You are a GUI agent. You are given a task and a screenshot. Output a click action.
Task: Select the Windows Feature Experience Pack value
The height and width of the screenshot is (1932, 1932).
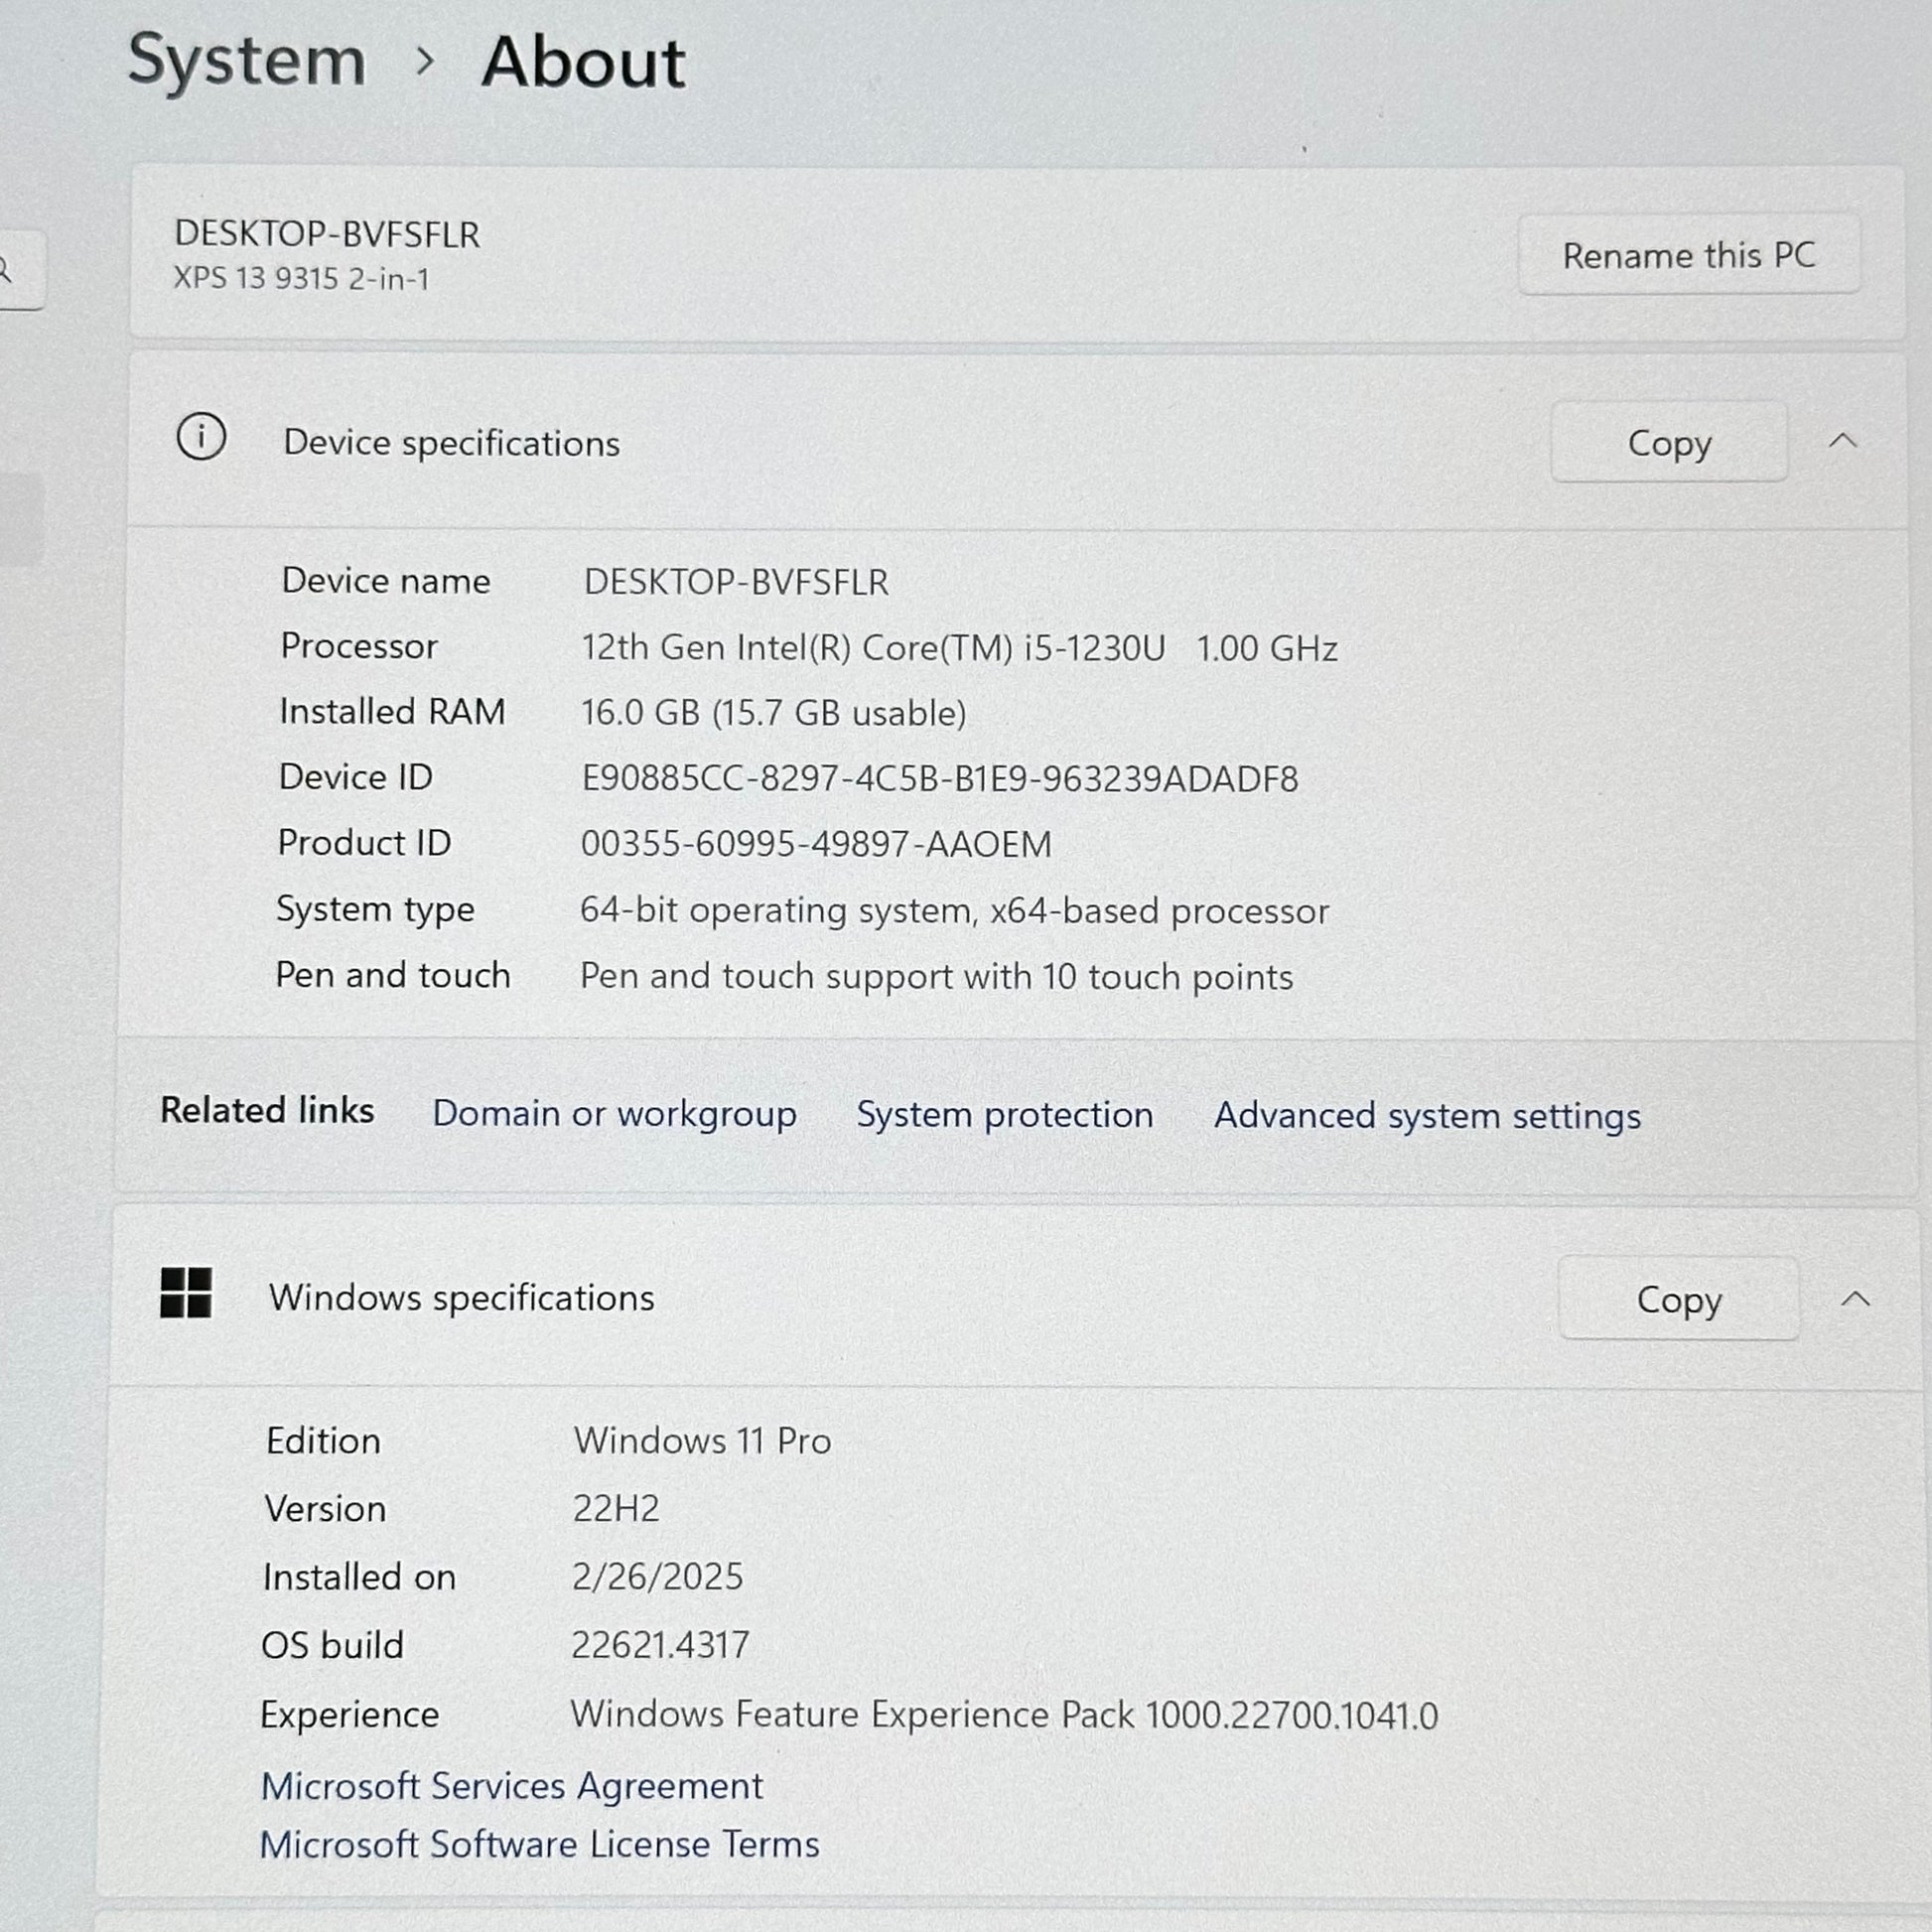click(1004, 1715)
